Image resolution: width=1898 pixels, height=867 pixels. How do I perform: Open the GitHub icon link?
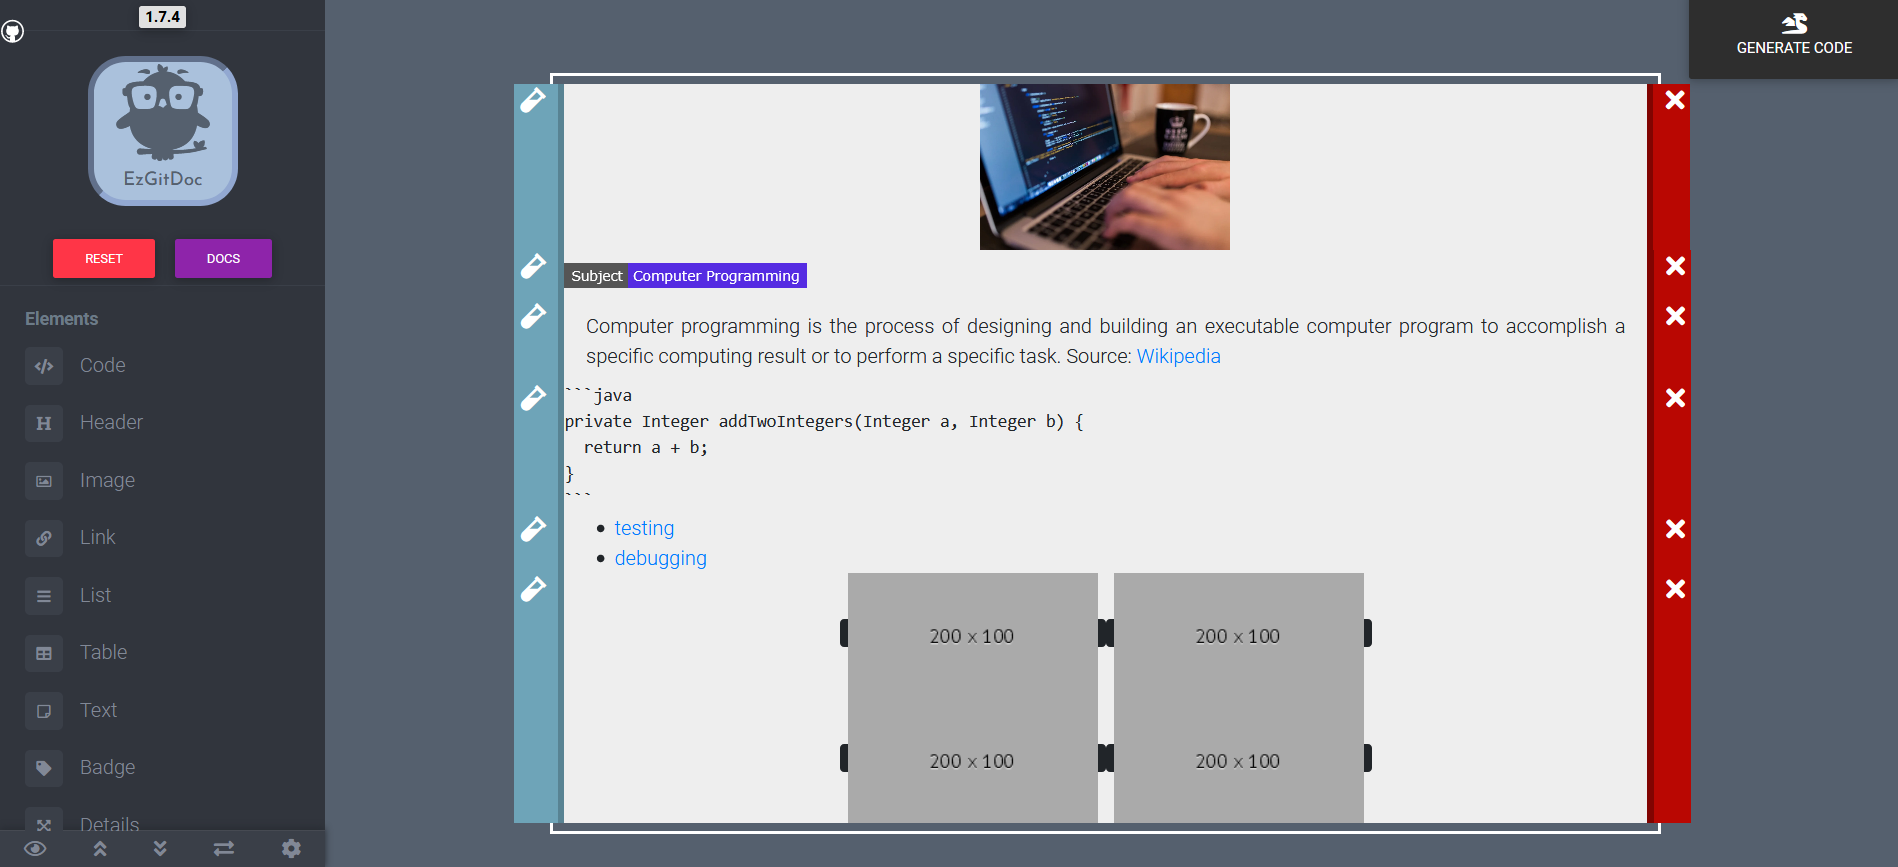click(12, 31)
